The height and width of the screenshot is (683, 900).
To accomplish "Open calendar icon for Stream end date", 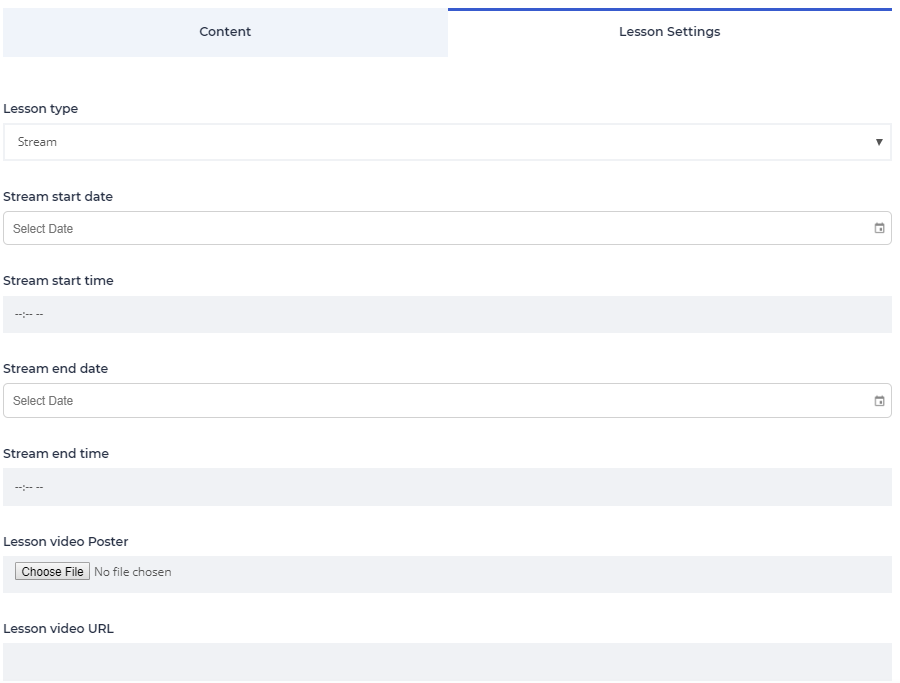I will [x=879, y=401].
